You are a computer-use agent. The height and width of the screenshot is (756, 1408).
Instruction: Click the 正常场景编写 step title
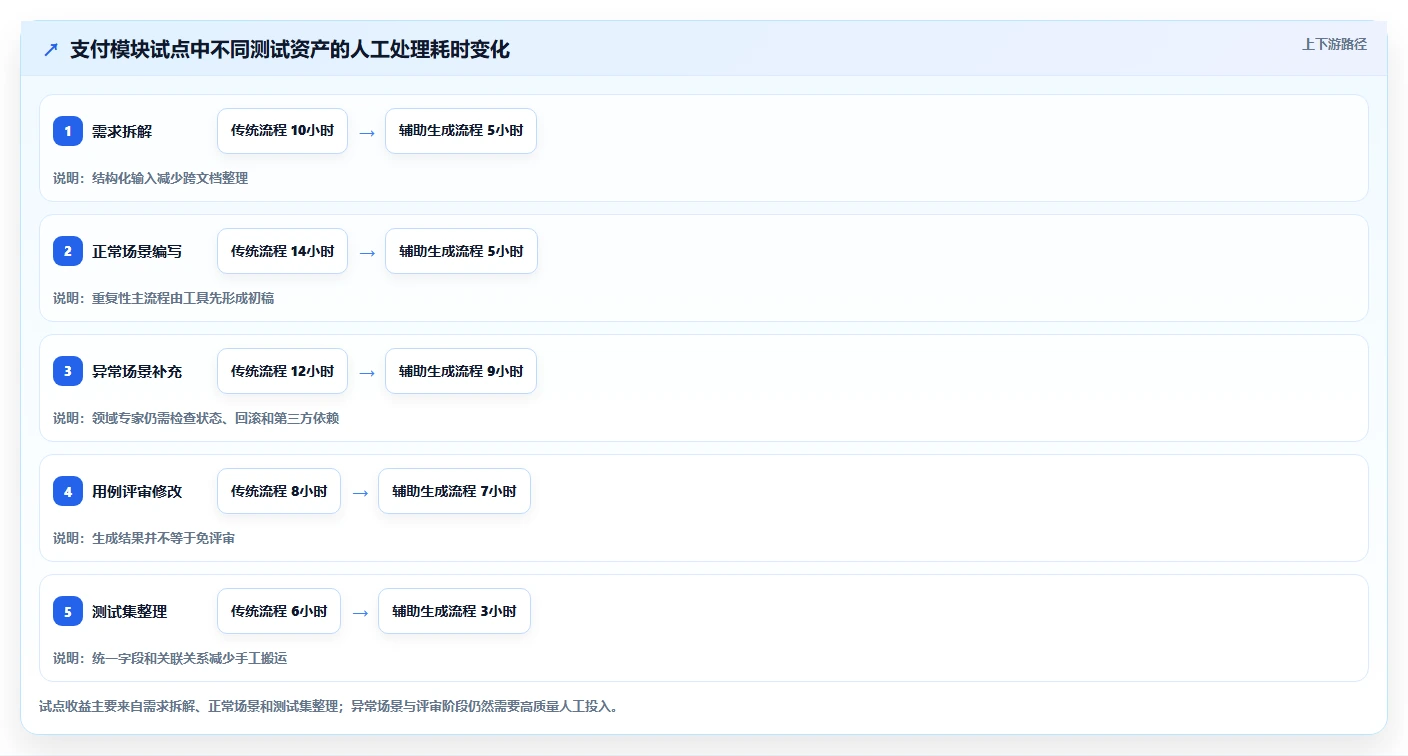point(137,251)
